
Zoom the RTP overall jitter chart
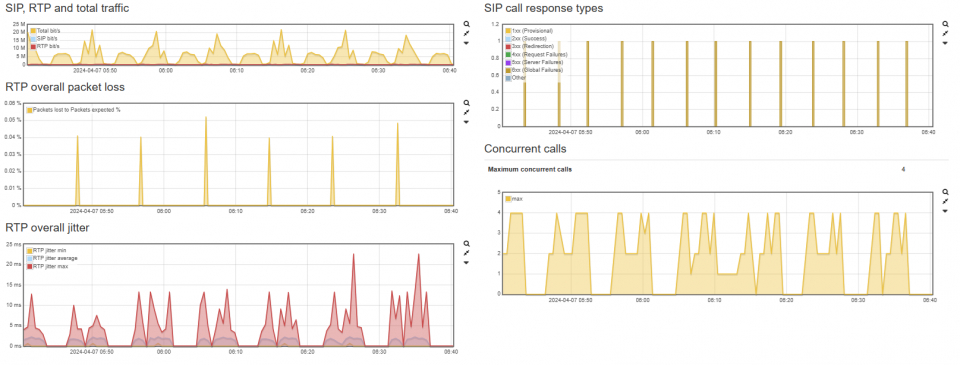tap(466, 244)
